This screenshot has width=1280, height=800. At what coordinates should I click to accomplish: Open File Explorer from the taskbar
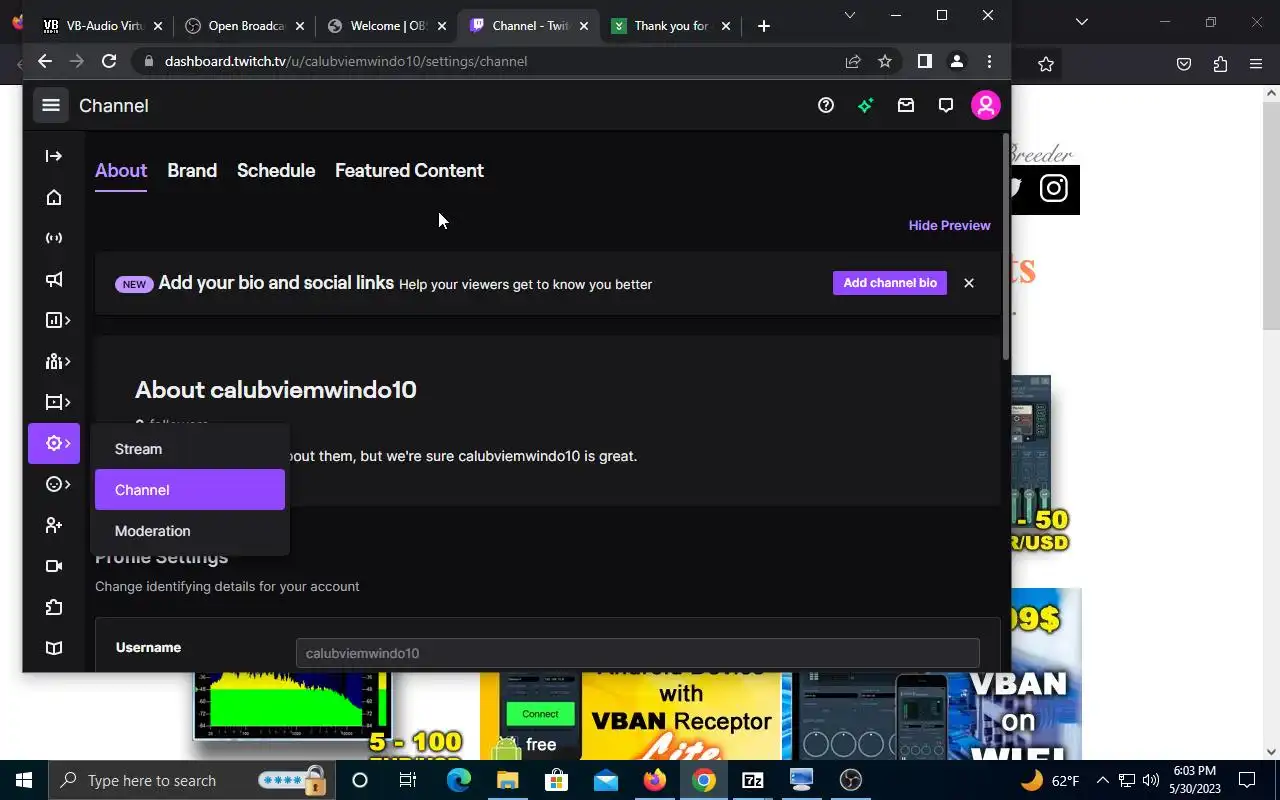pos(508,780)
